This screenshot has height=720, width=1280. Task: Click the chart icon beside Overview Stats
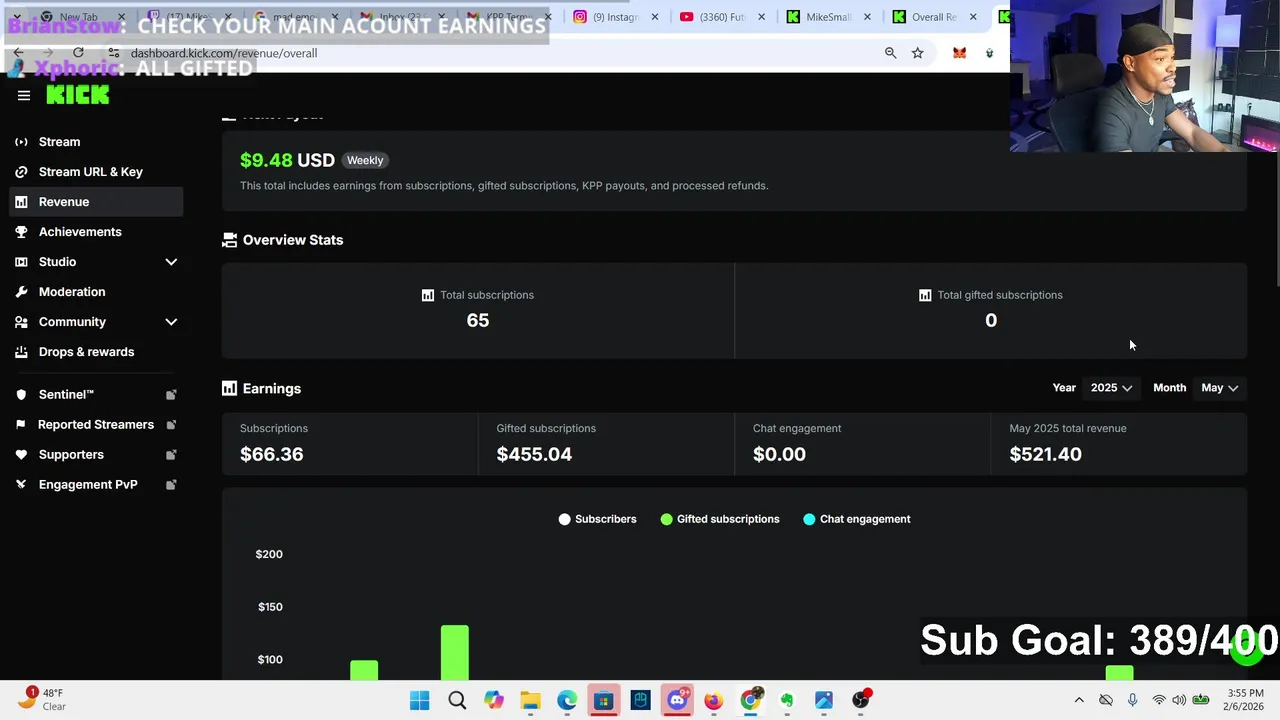tap(230, 240)
